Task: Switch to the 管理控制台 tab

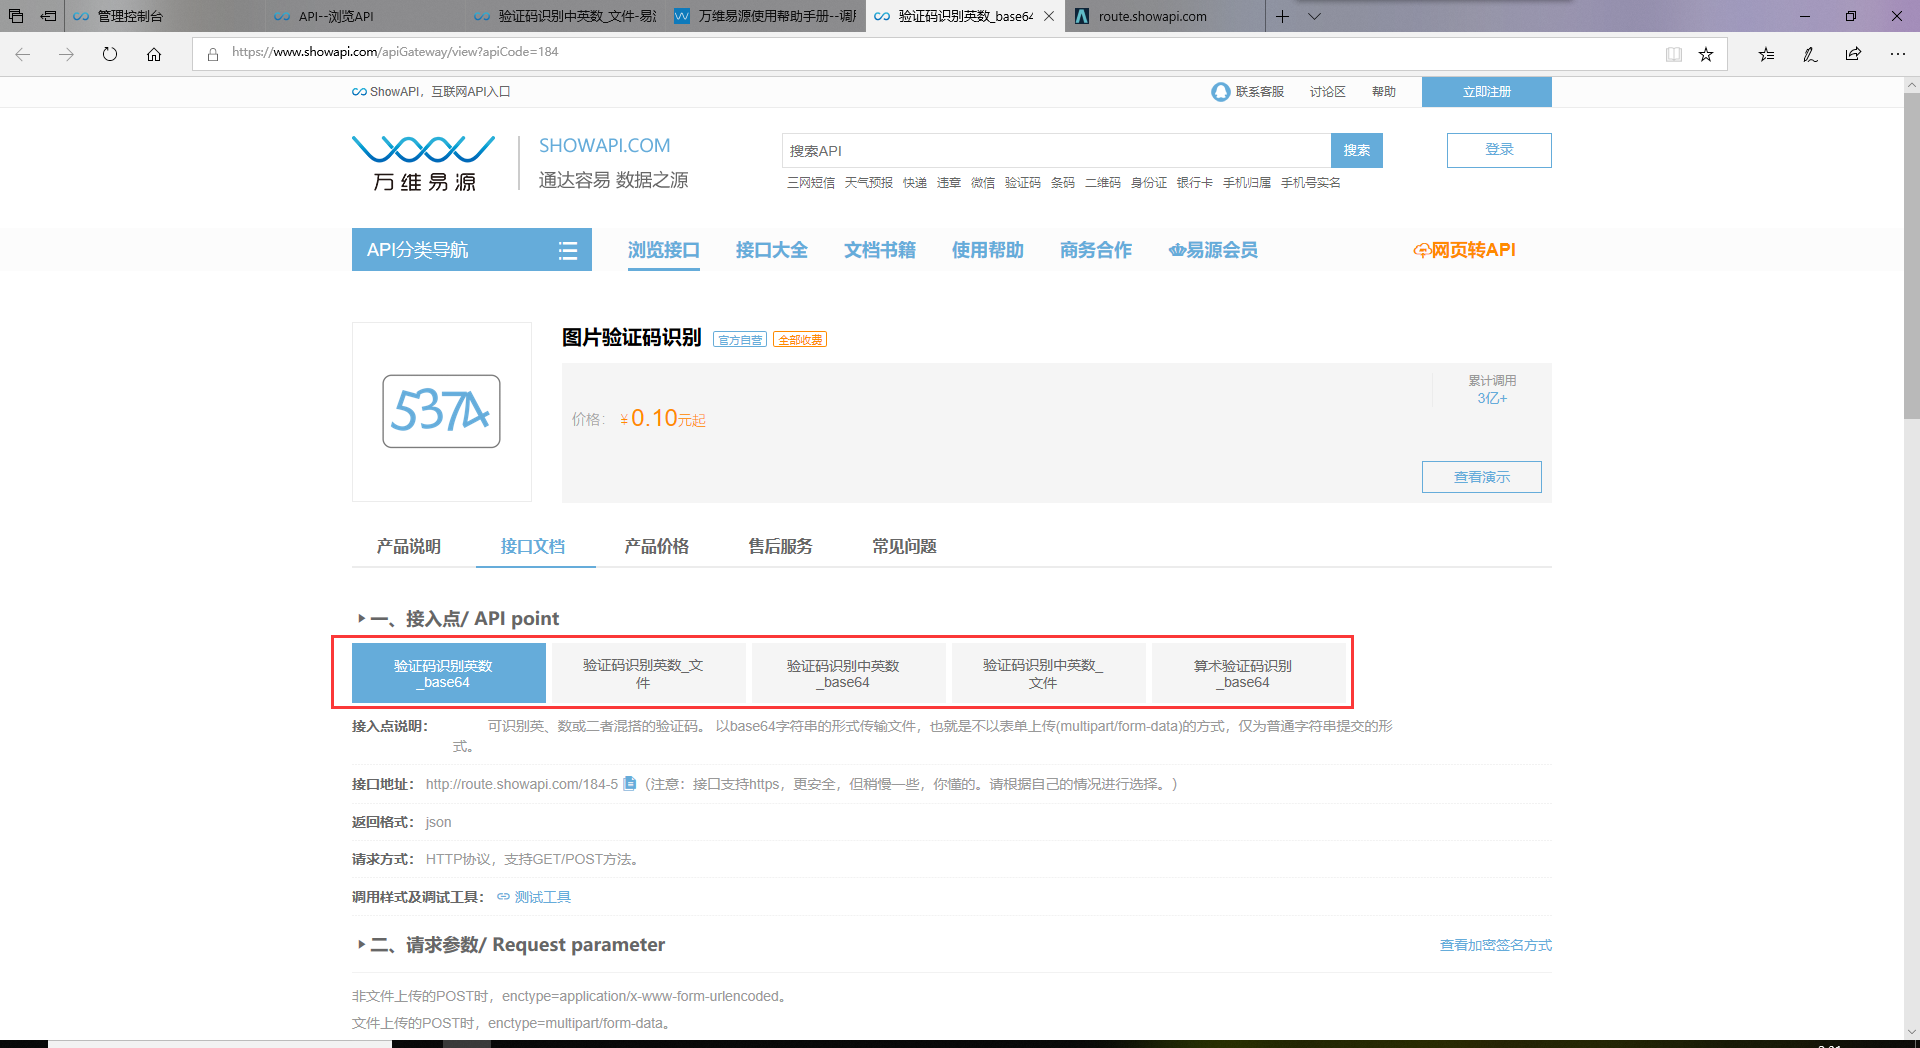Action: (165, 16)
